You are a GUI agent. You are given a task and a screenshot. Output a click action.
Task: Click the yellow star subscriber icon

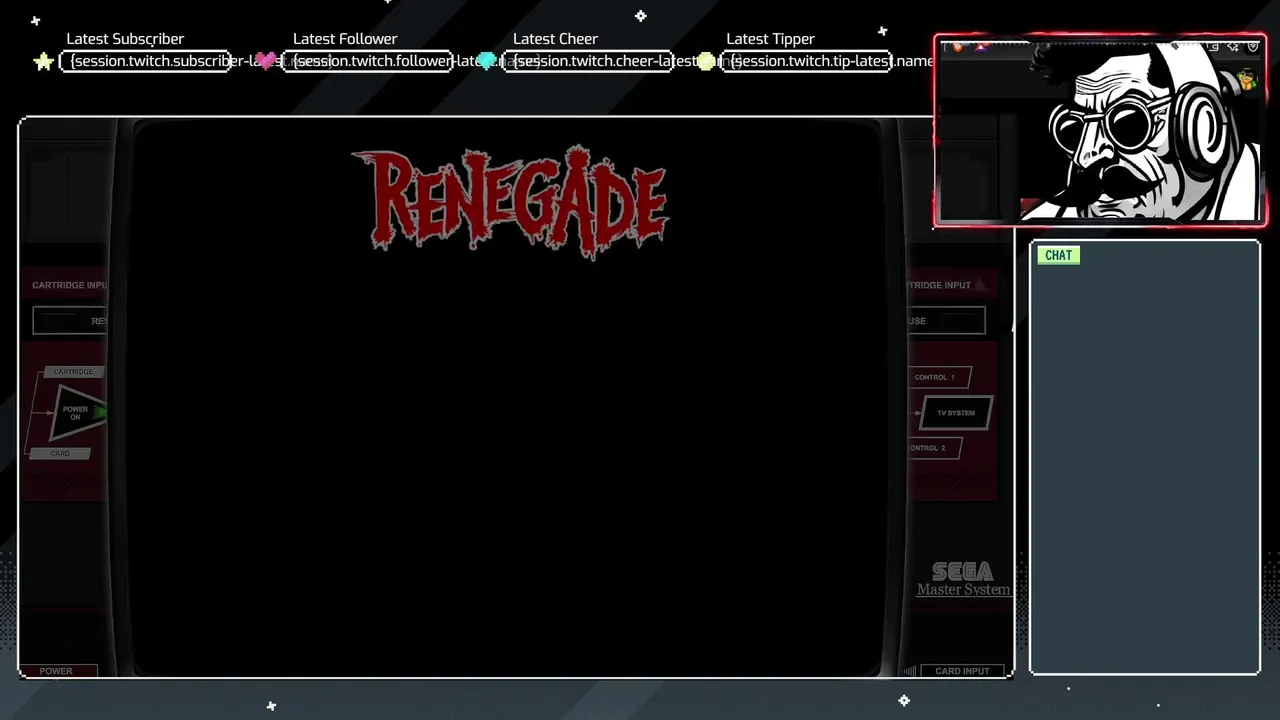point(43,62)
